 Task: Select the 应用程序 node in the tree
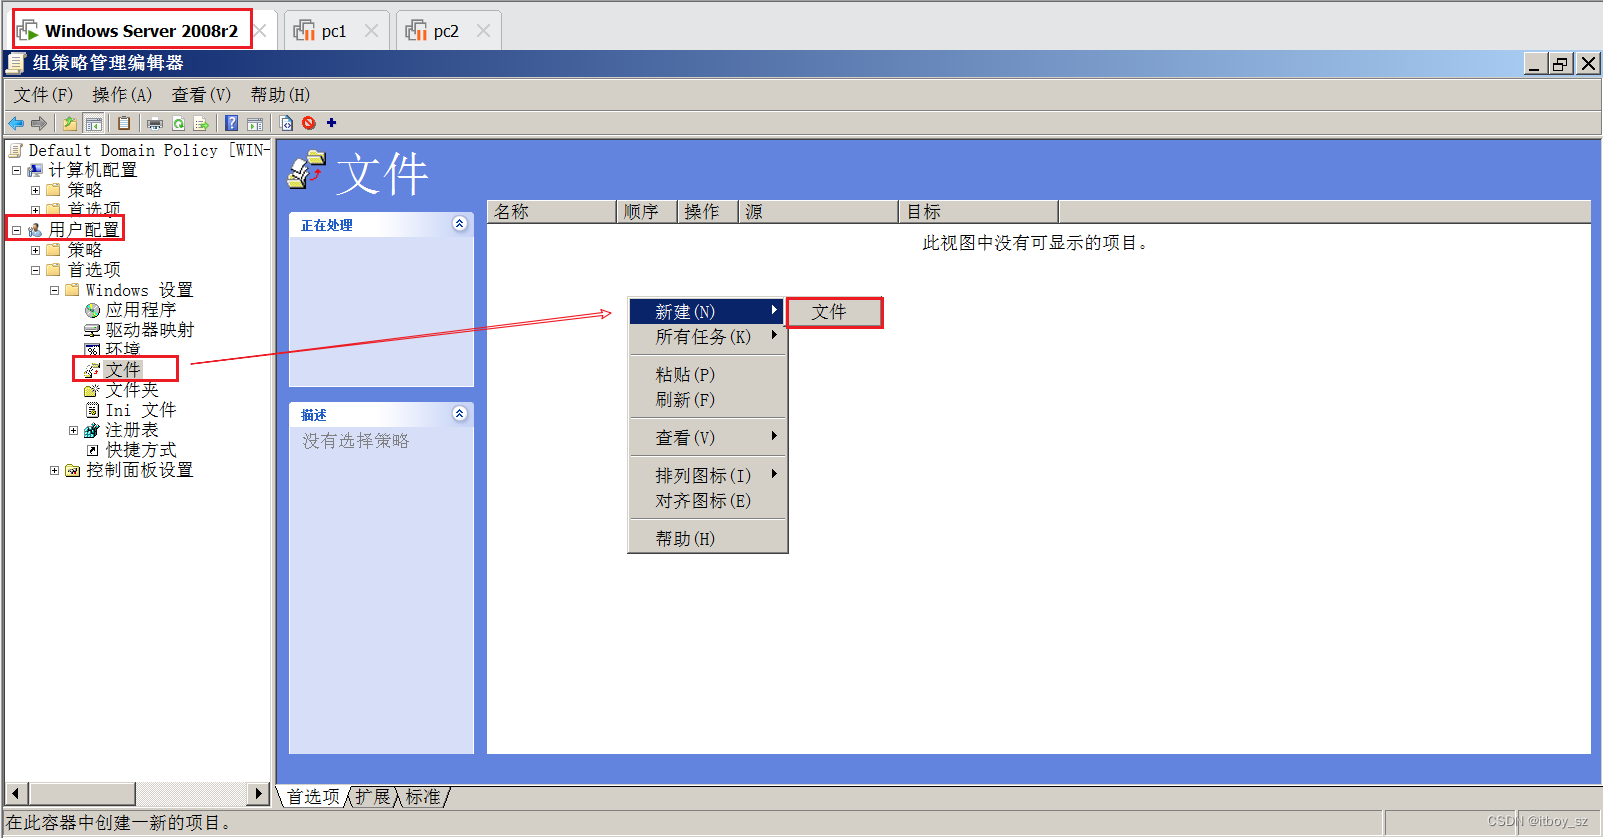tap(141, 310)
